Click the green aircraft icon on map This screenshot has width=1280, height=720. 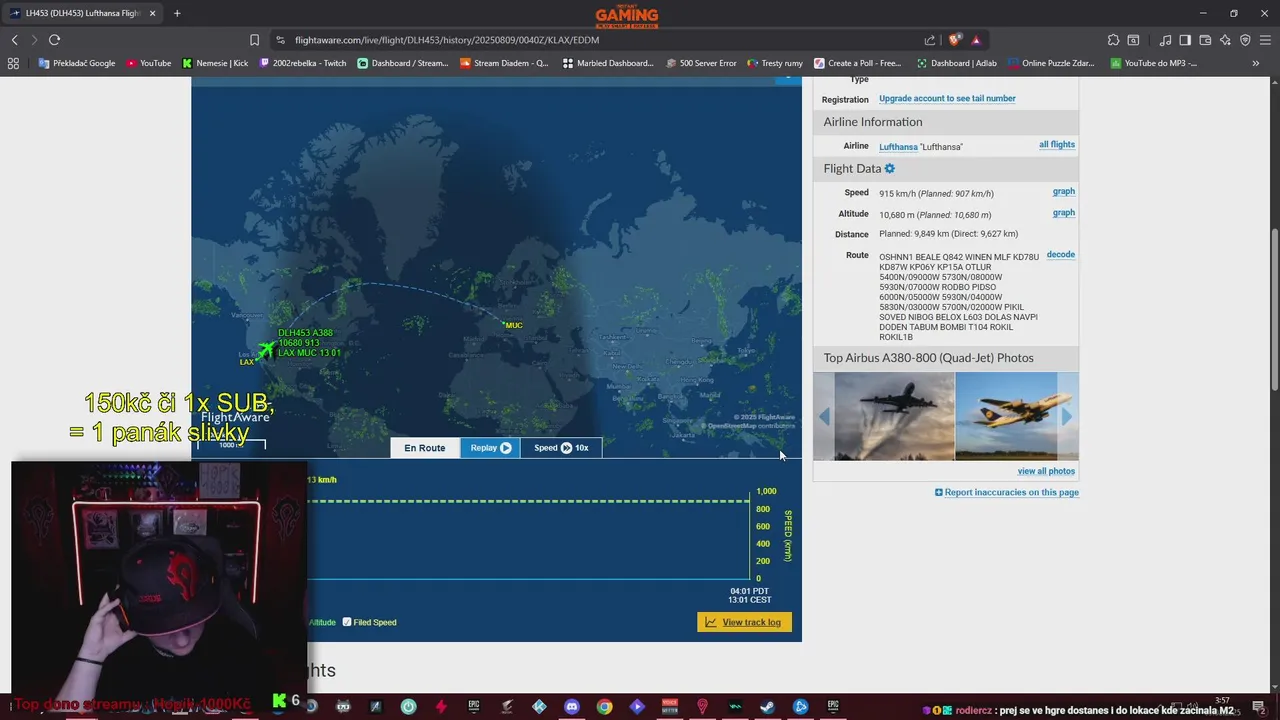(x=266, y=349)
